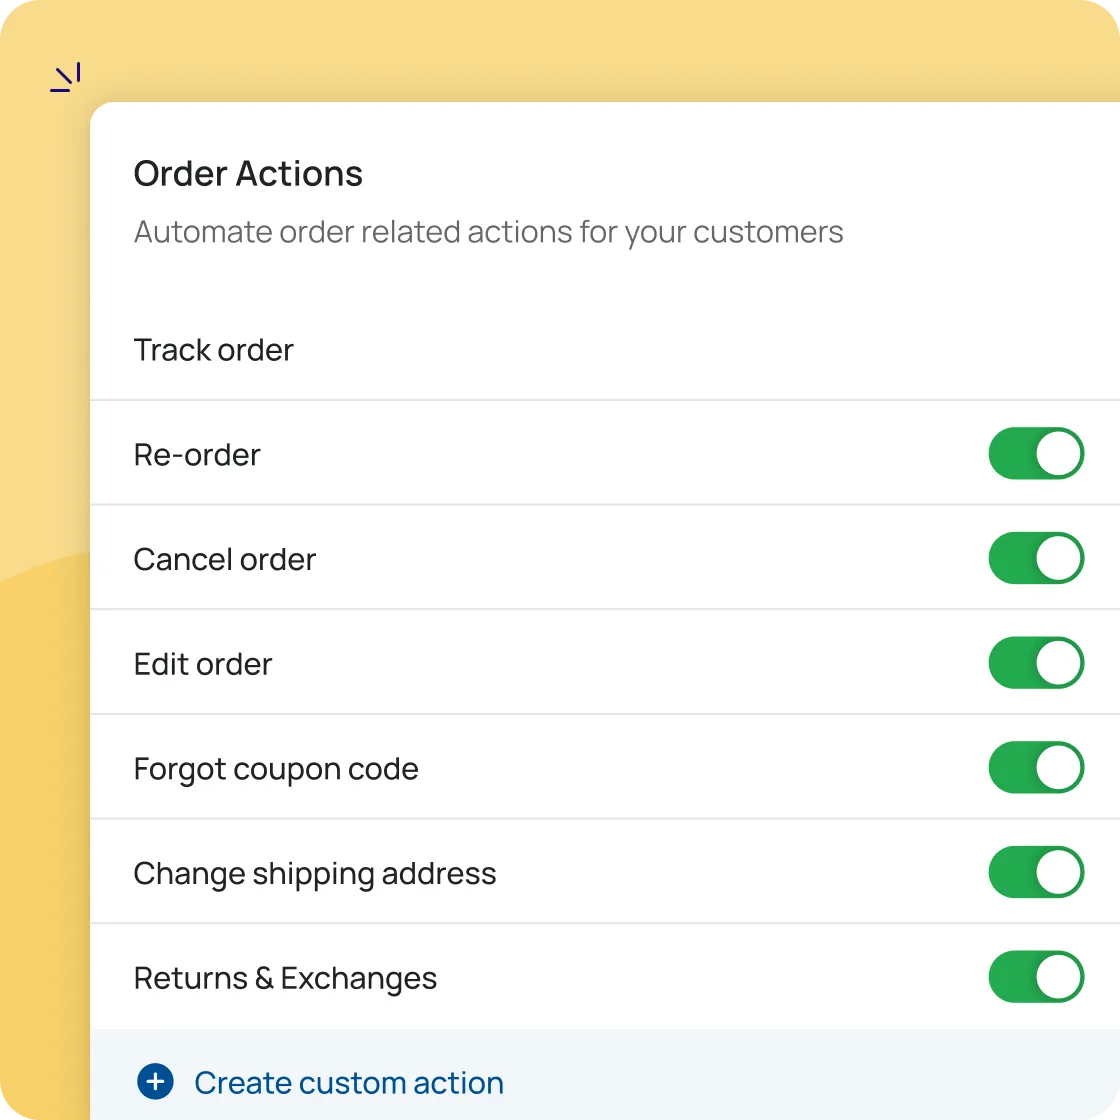Viewport: 1120px width, 1120px height.
Task: Turn off Returns & Exchanges toggle
Action: pos(1036,977)
